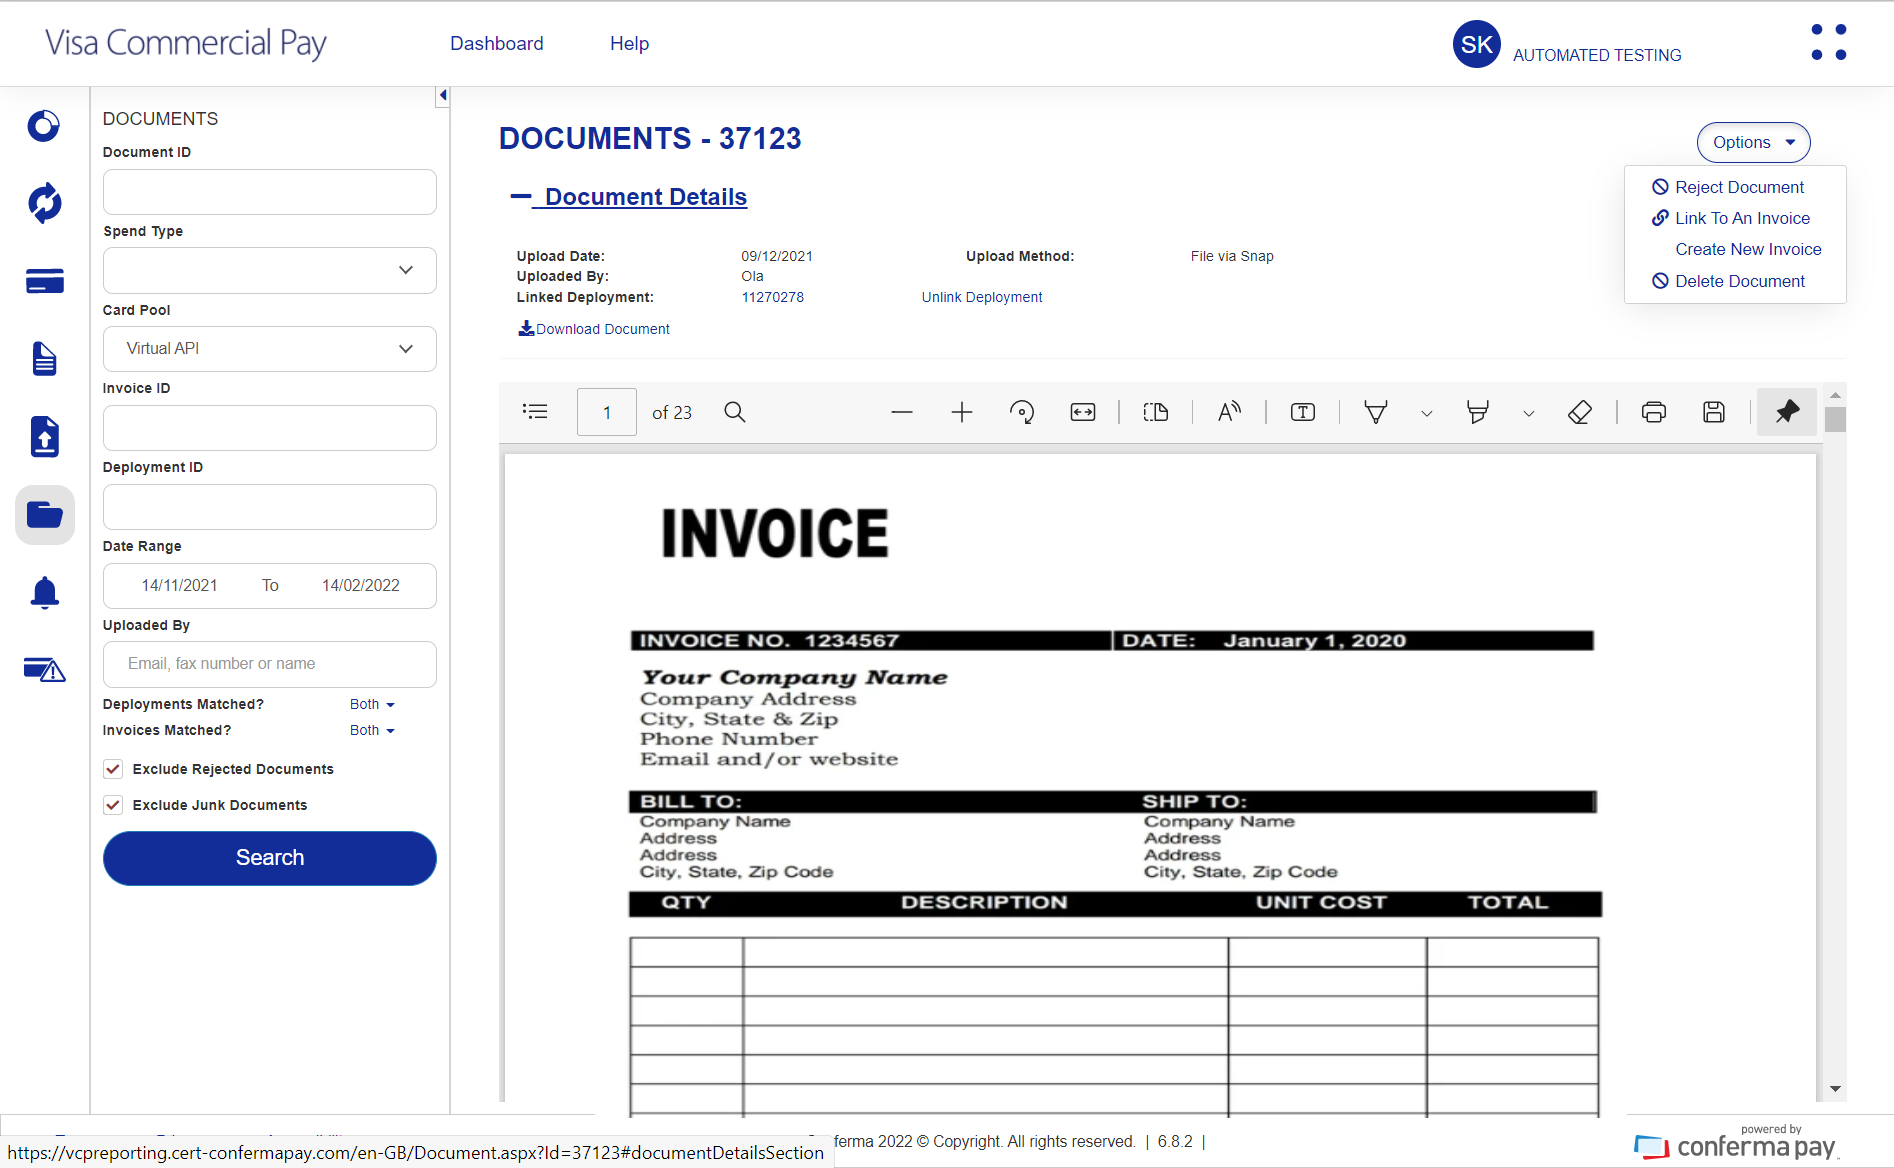Click the read aloud icon
Screen dimensions: 1894x1168
[x=1229, y=412]
